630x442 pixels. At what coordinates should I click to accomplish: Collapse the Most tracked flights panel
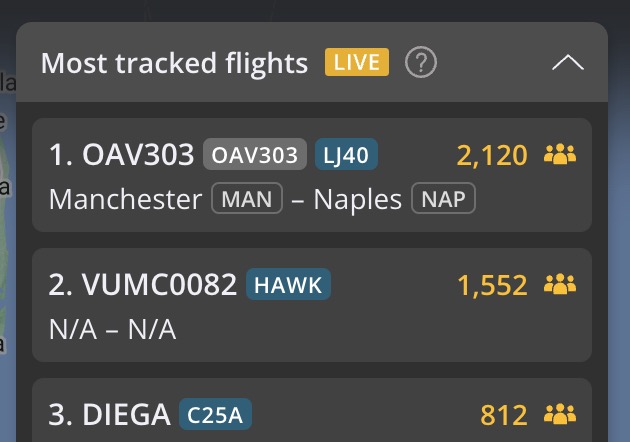click(567, 63)
